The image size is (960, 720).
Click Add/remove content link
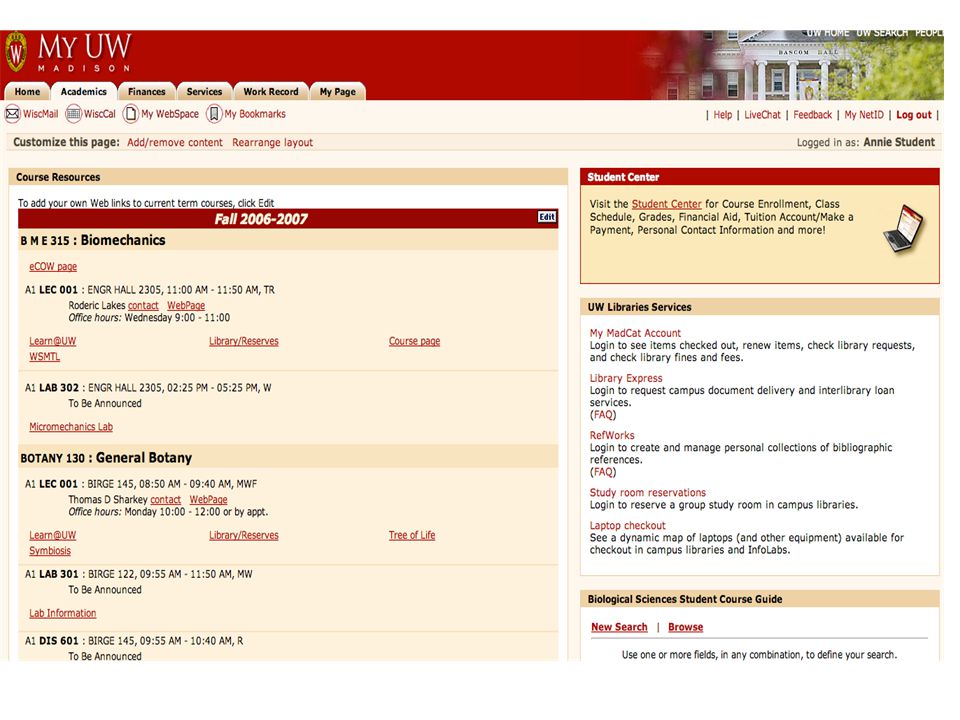[x=174, y=143]
